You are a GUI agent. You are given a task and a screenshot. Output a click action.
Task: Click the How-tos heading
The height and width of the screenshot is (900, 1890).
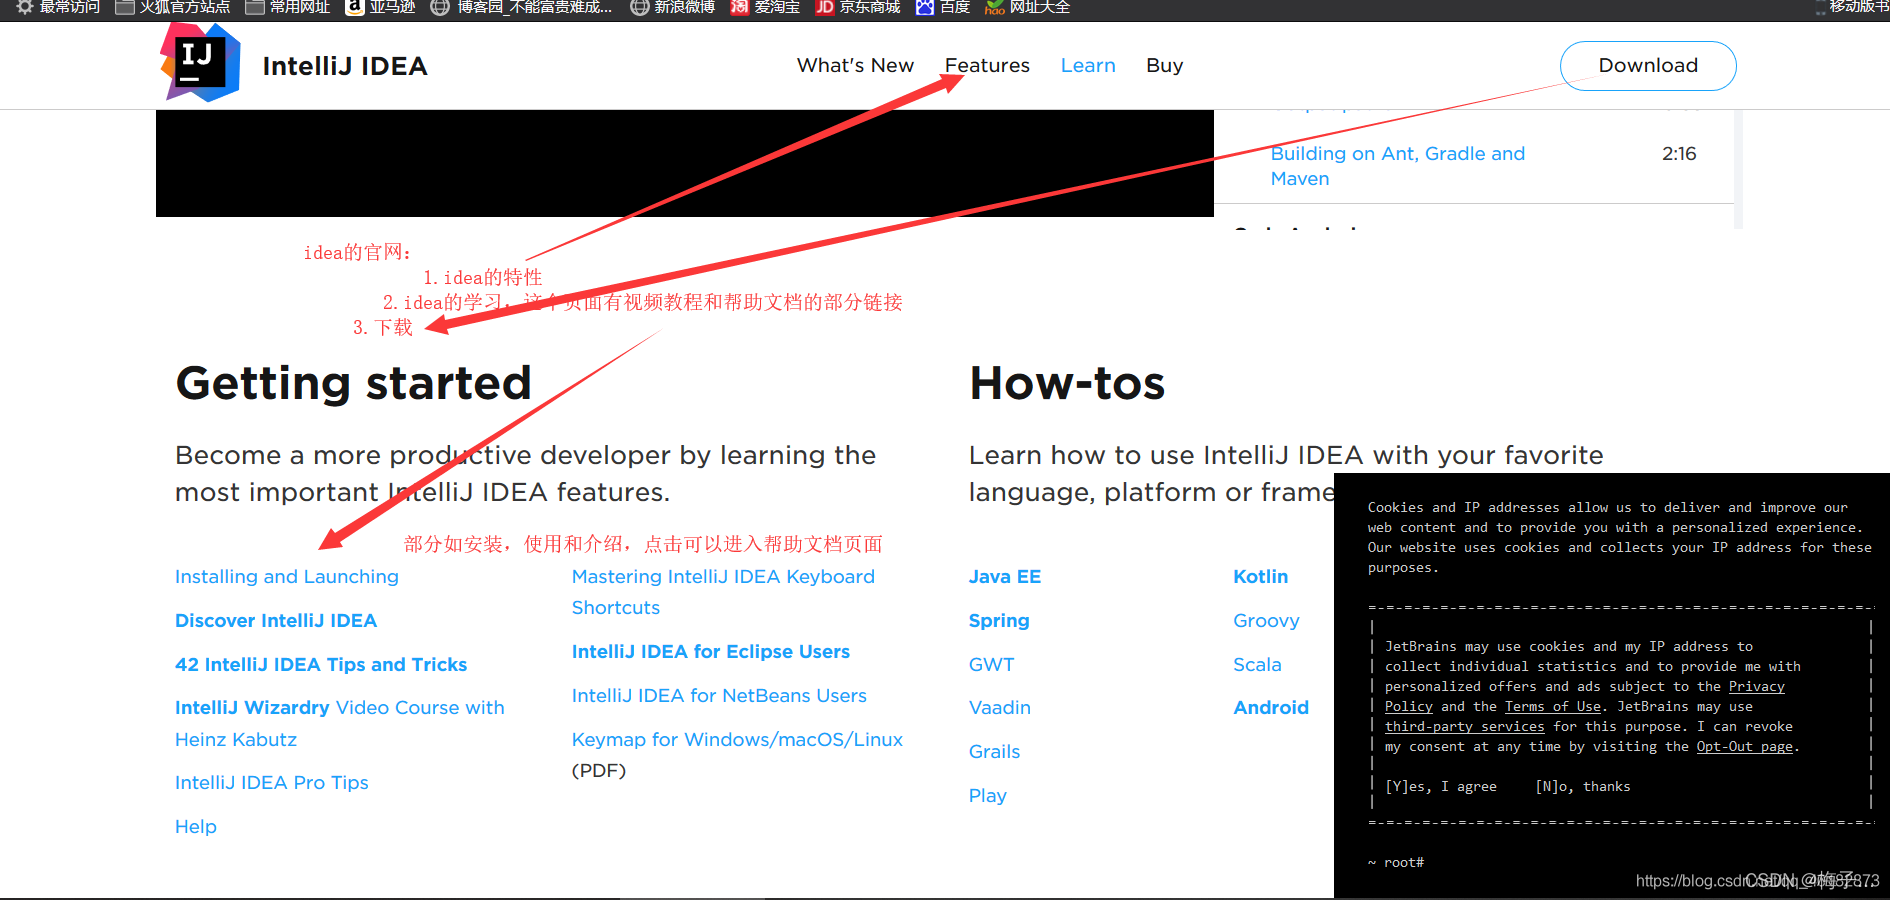[1067, 384]
